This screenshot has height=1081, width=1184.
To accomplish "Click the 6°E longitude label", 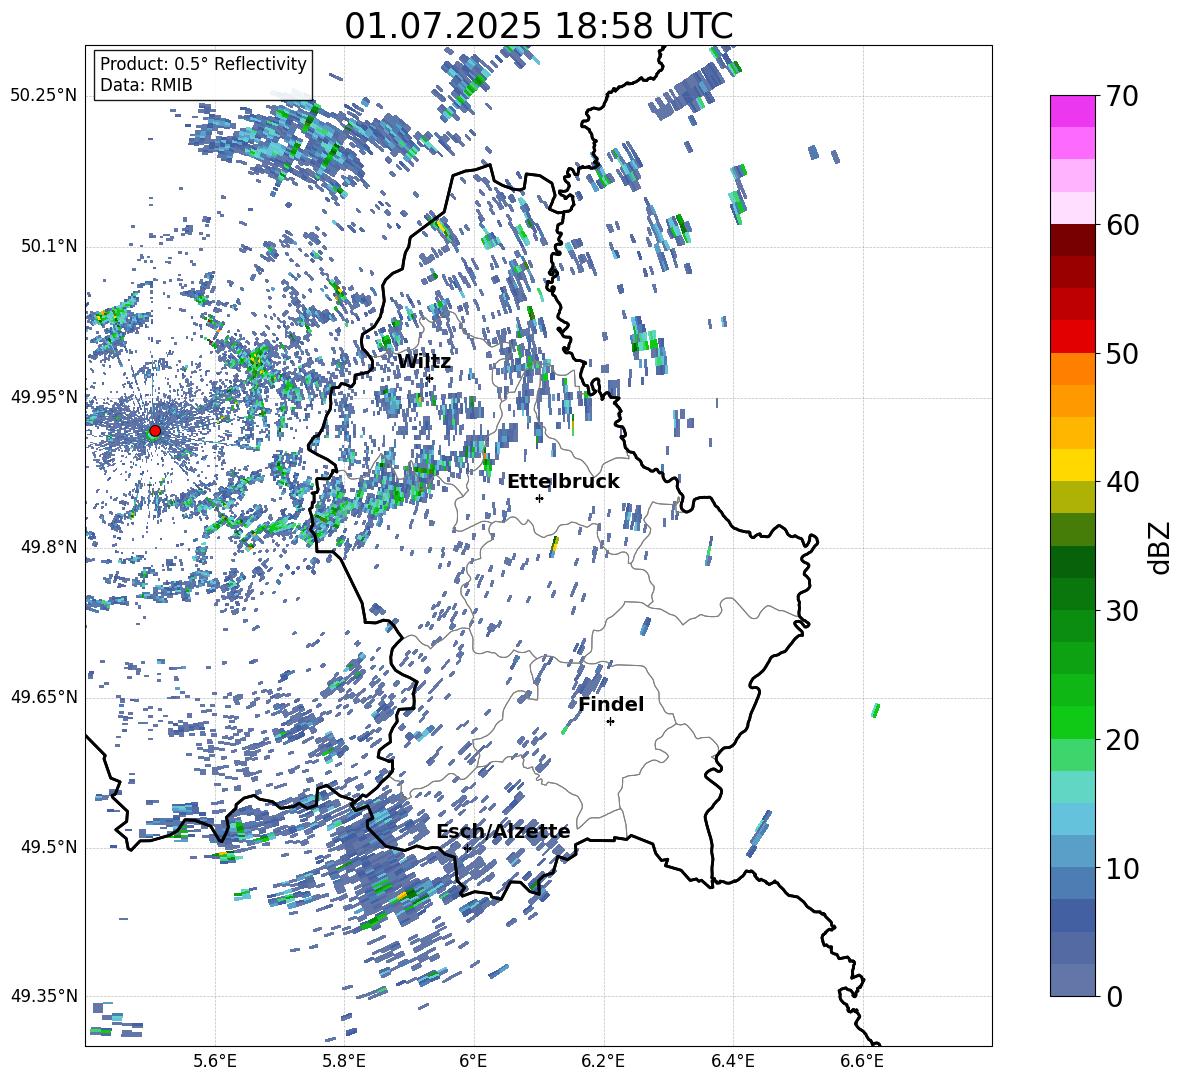I will pyautogui.click(x=473, y=1062).
